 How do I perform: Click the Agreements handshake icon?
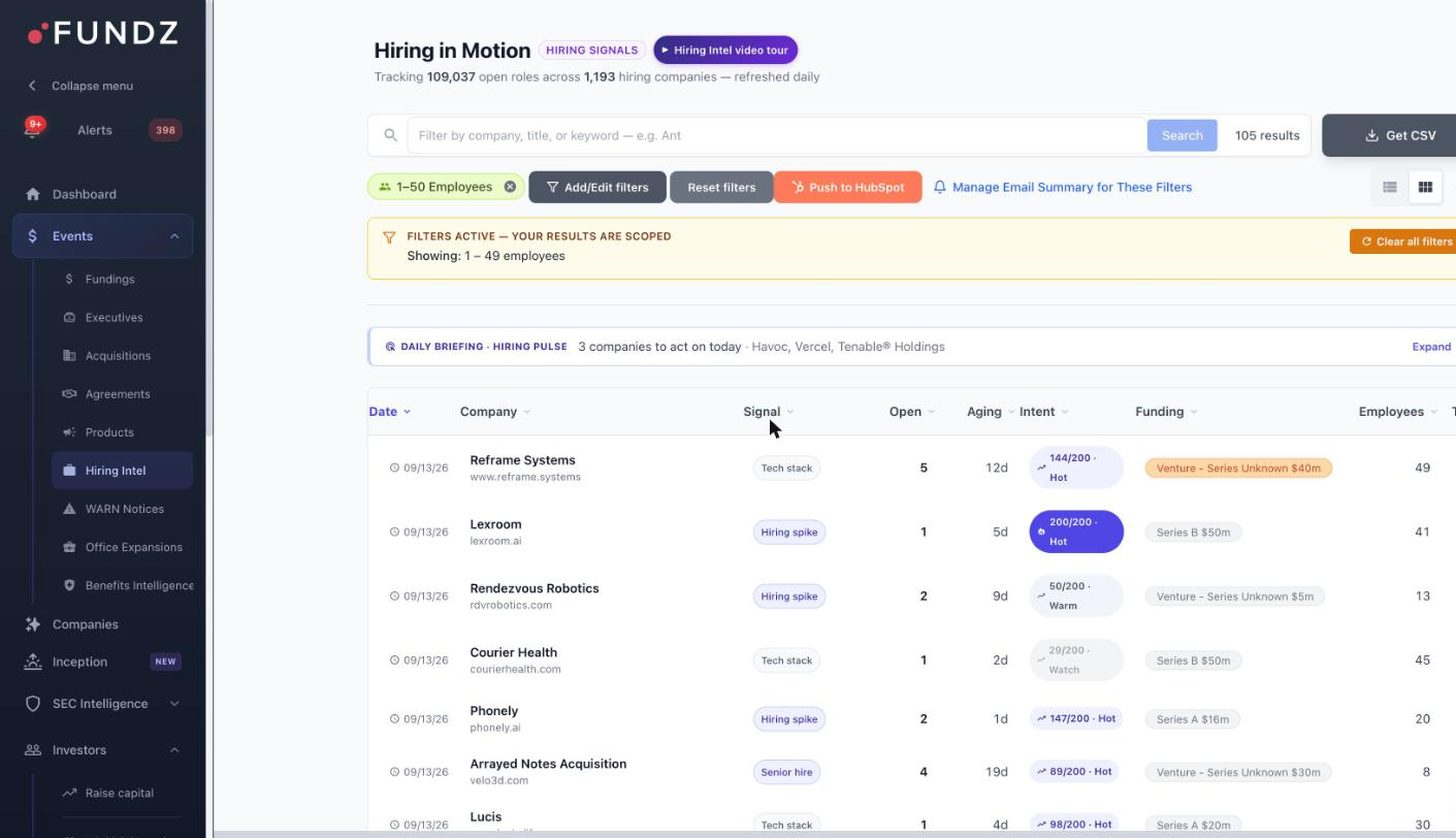(x=69, y=394)
